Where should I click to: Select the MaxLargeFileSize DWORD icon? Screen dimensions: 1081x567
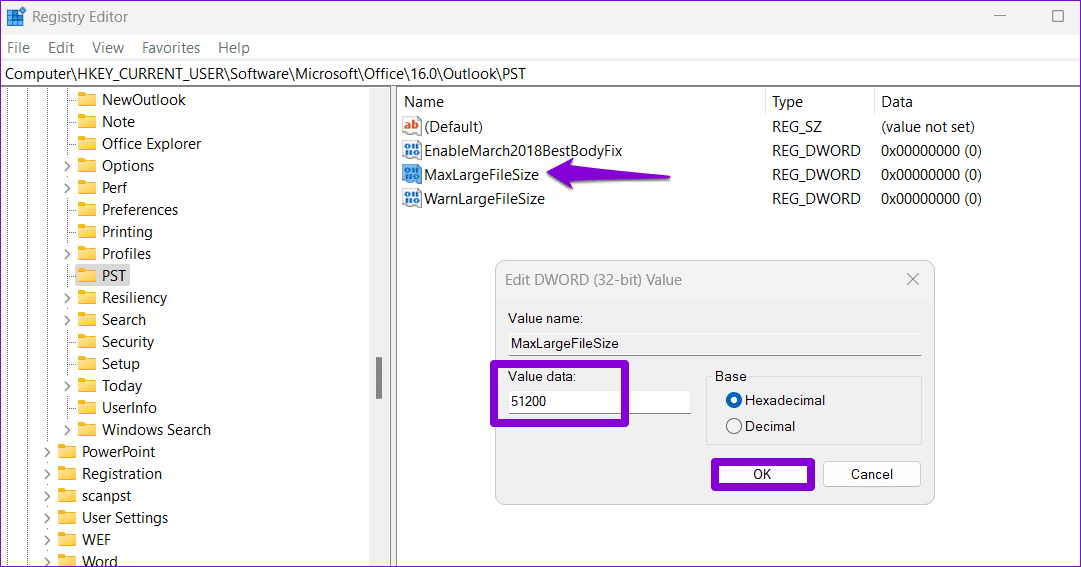[412, 174]
